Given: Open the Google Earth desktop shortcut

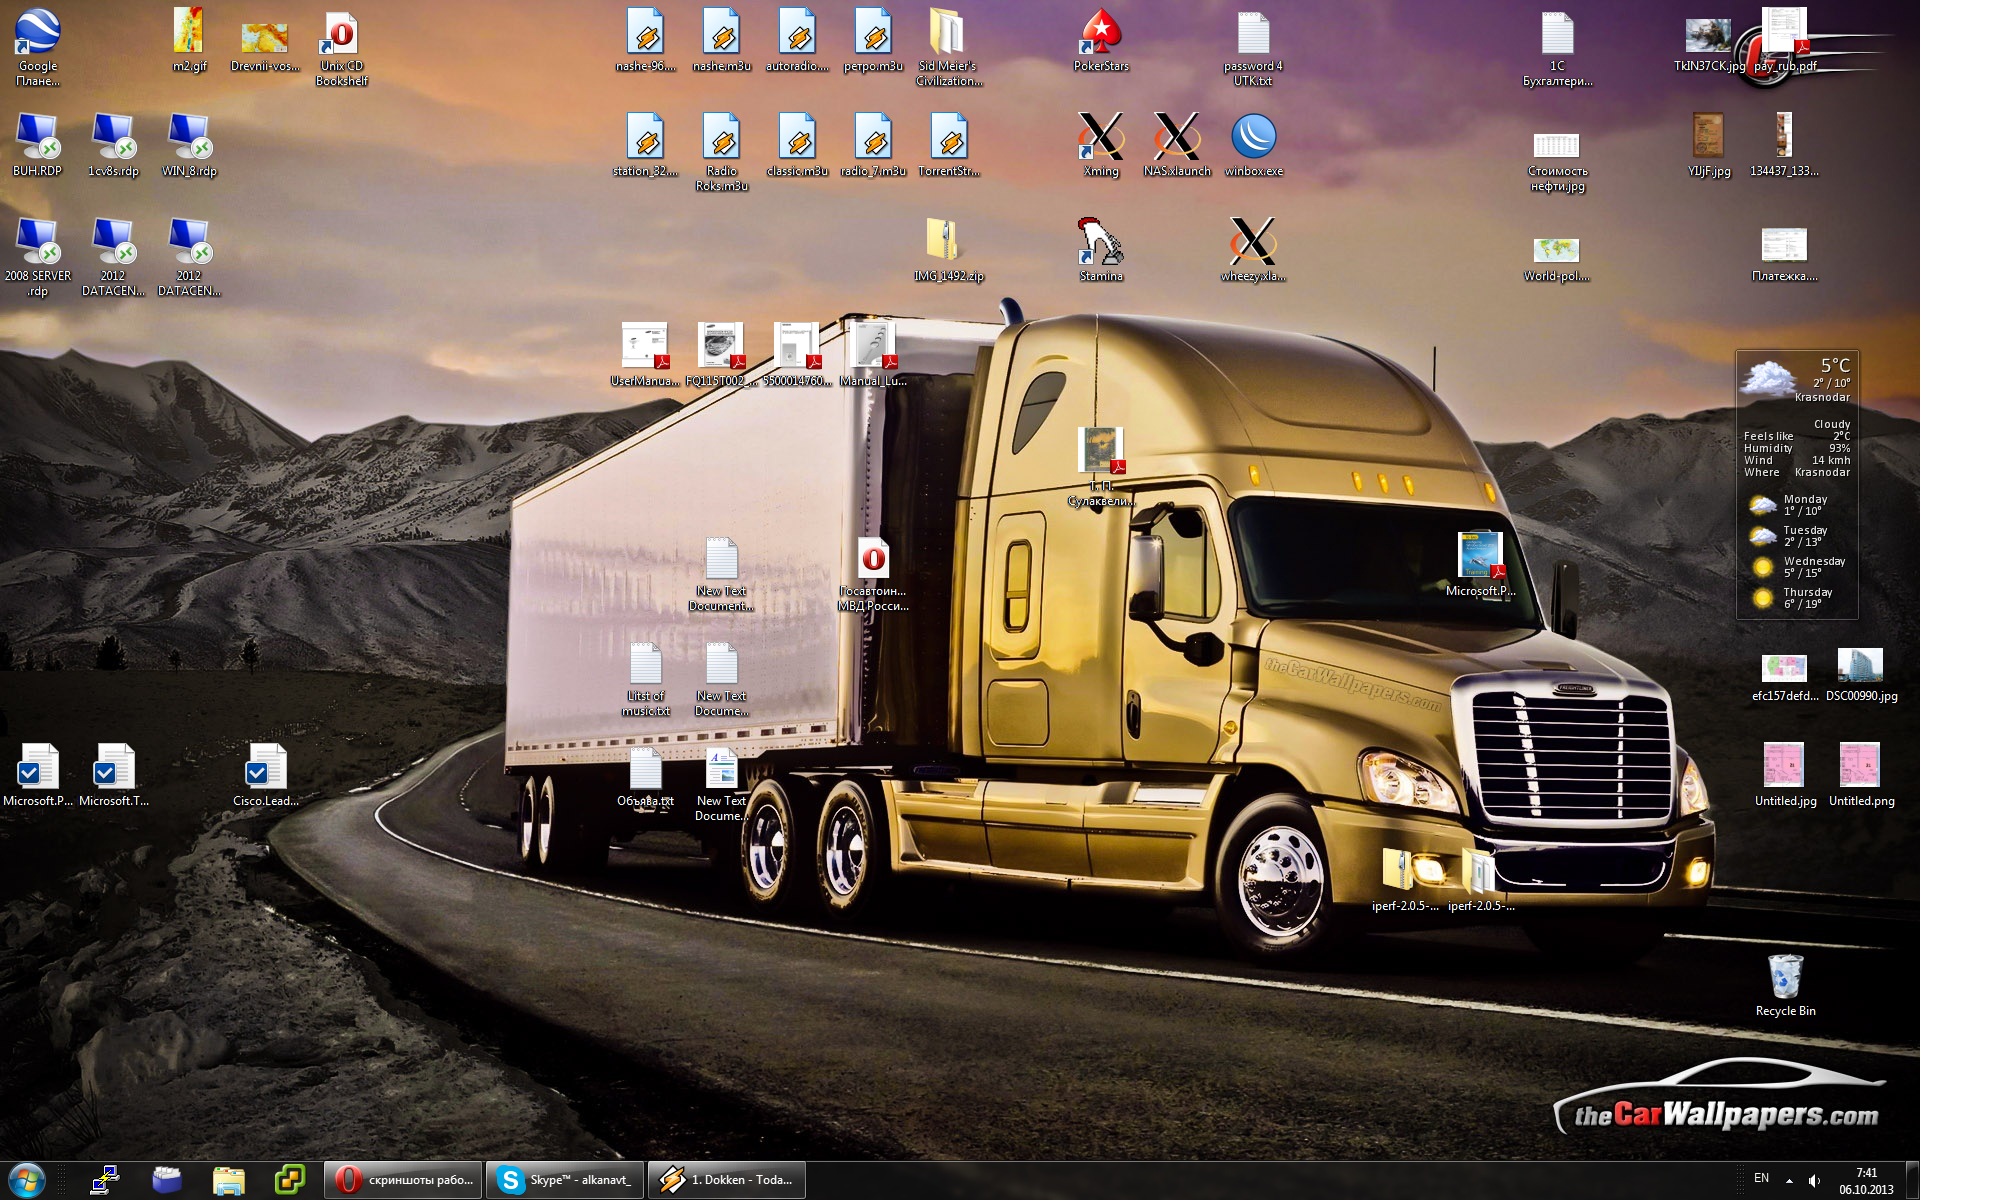Looking at the screenshot, I should 38,47.
